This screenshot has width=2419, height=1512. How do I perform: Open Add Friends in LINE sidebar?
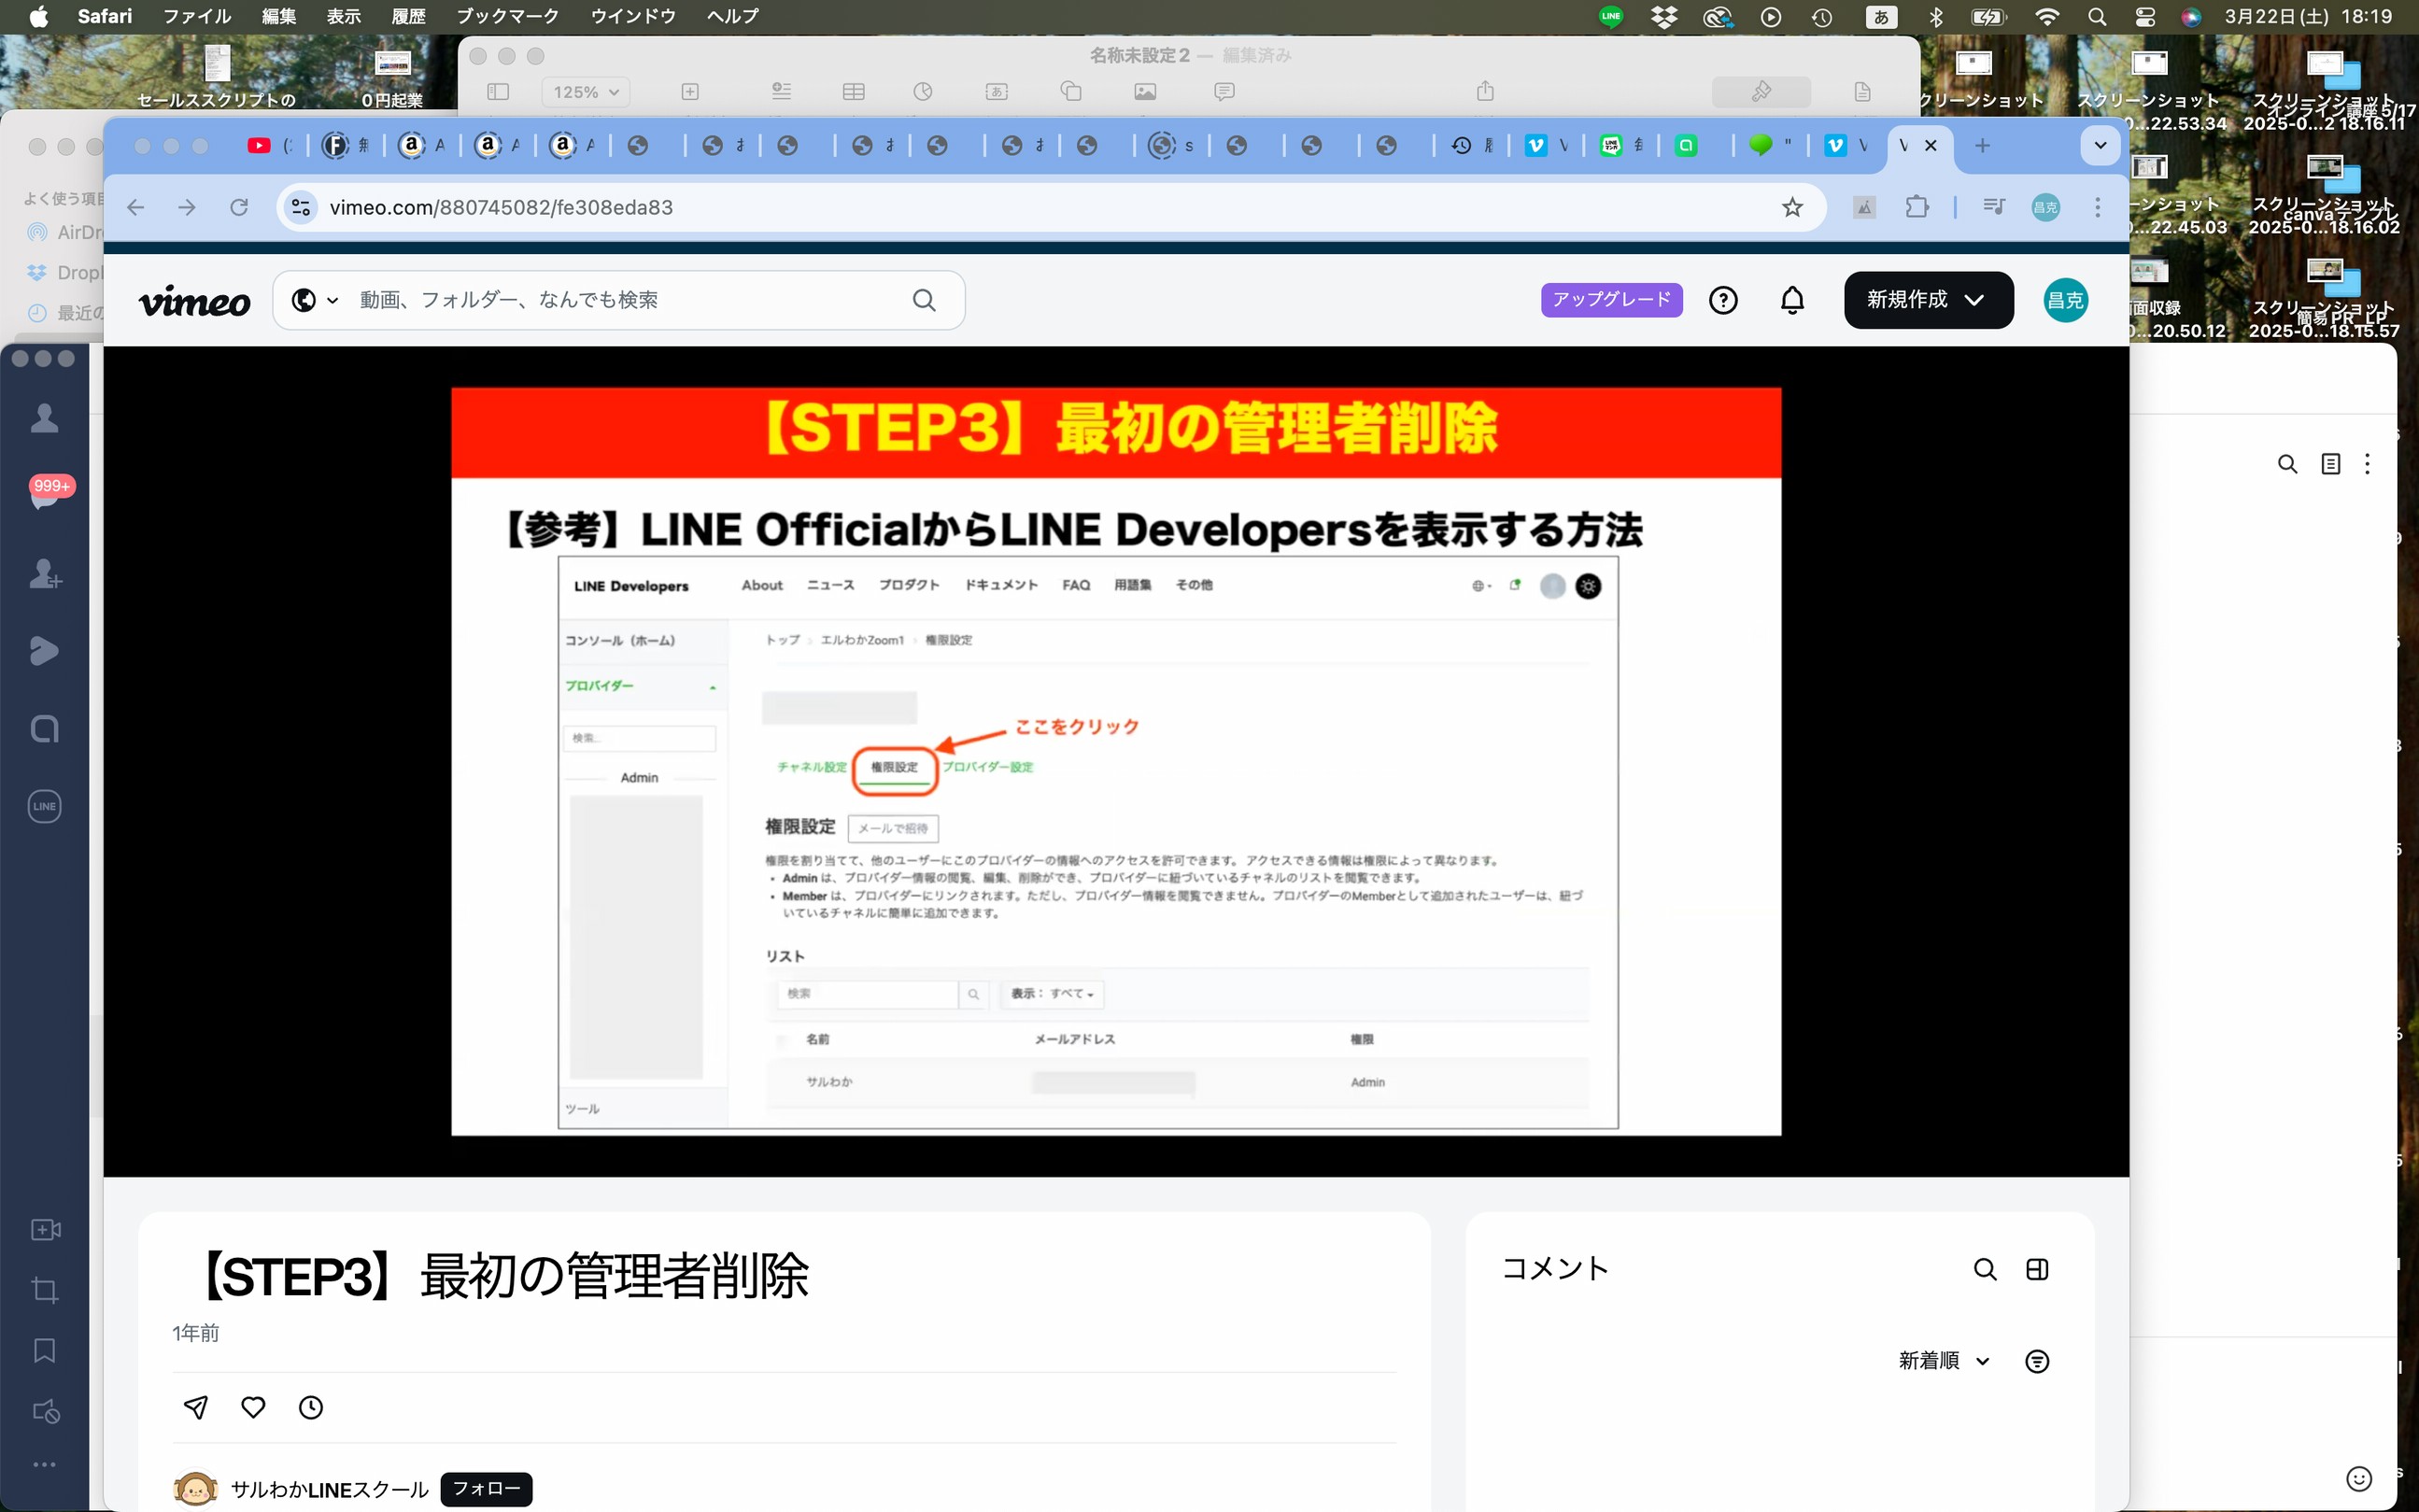coord(45,573)
